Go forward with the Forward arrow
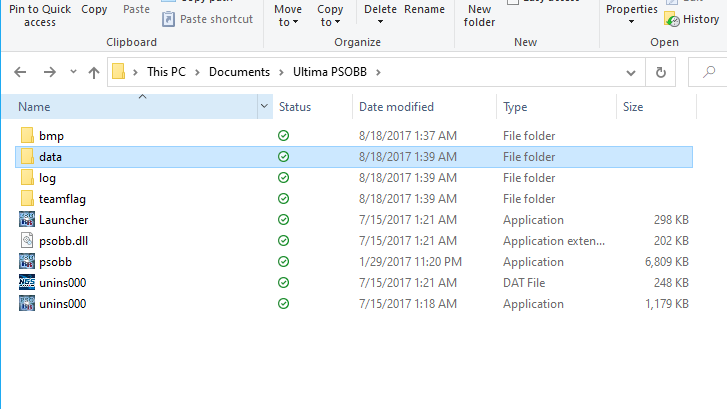727x409 pixels. point(50,72)
